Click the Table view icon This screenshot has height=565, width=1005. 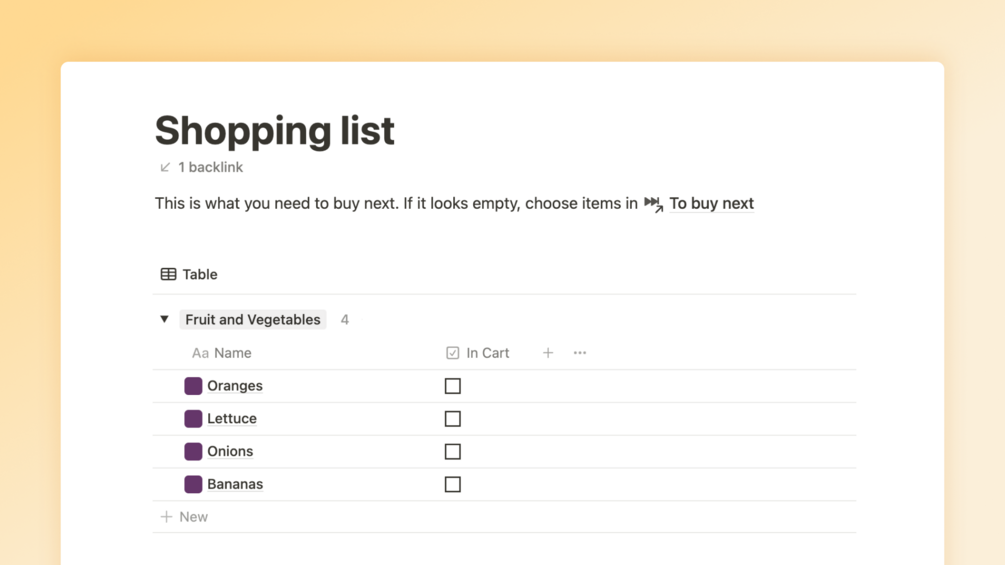pyautogui.click(x=168, y=274)
